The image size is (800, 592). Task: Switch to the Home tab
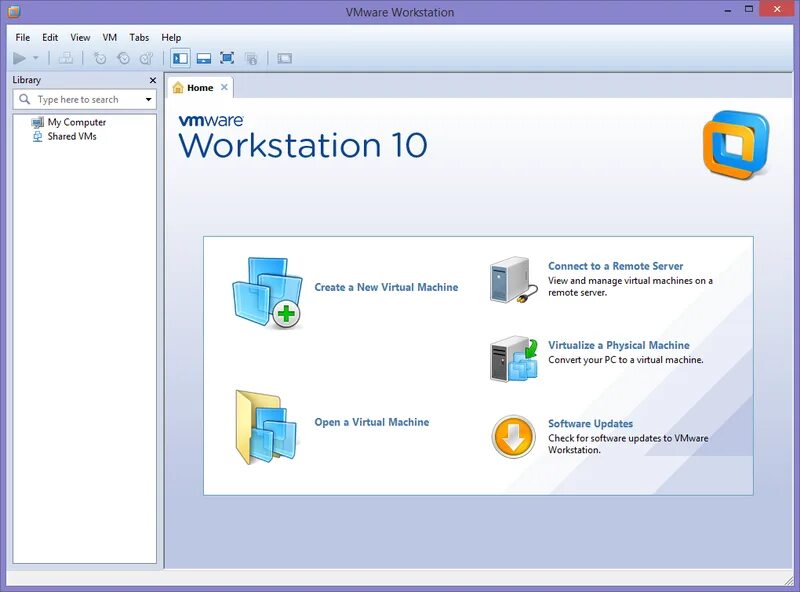click(x=201, y=88)
